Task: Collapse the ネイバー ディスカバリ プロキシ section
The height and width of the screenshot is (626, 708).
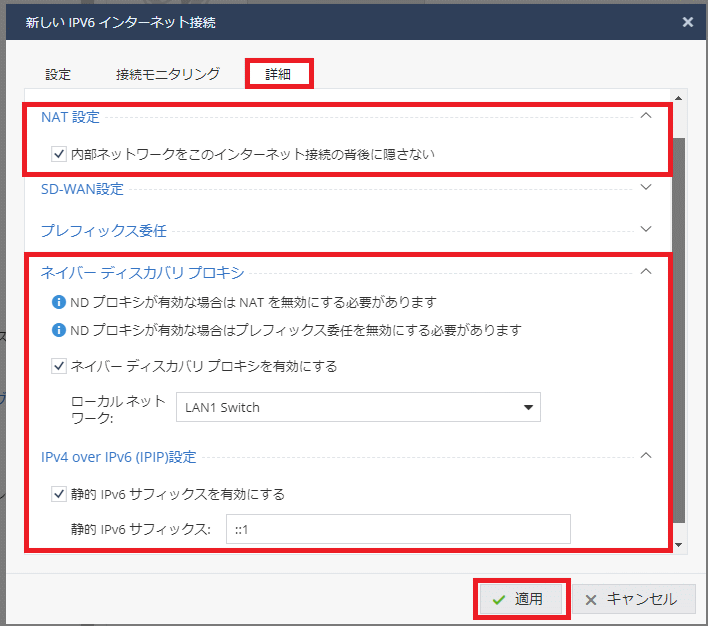Action: (645, 271)
